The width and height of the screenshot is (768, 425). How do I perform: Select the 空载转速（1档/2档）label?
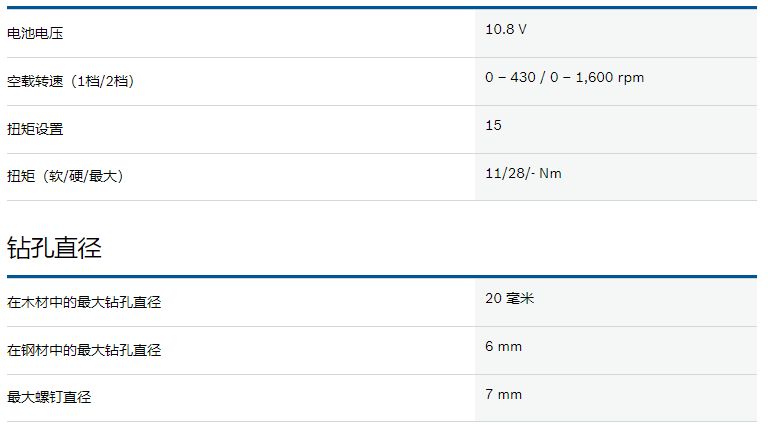click(71, 81)
